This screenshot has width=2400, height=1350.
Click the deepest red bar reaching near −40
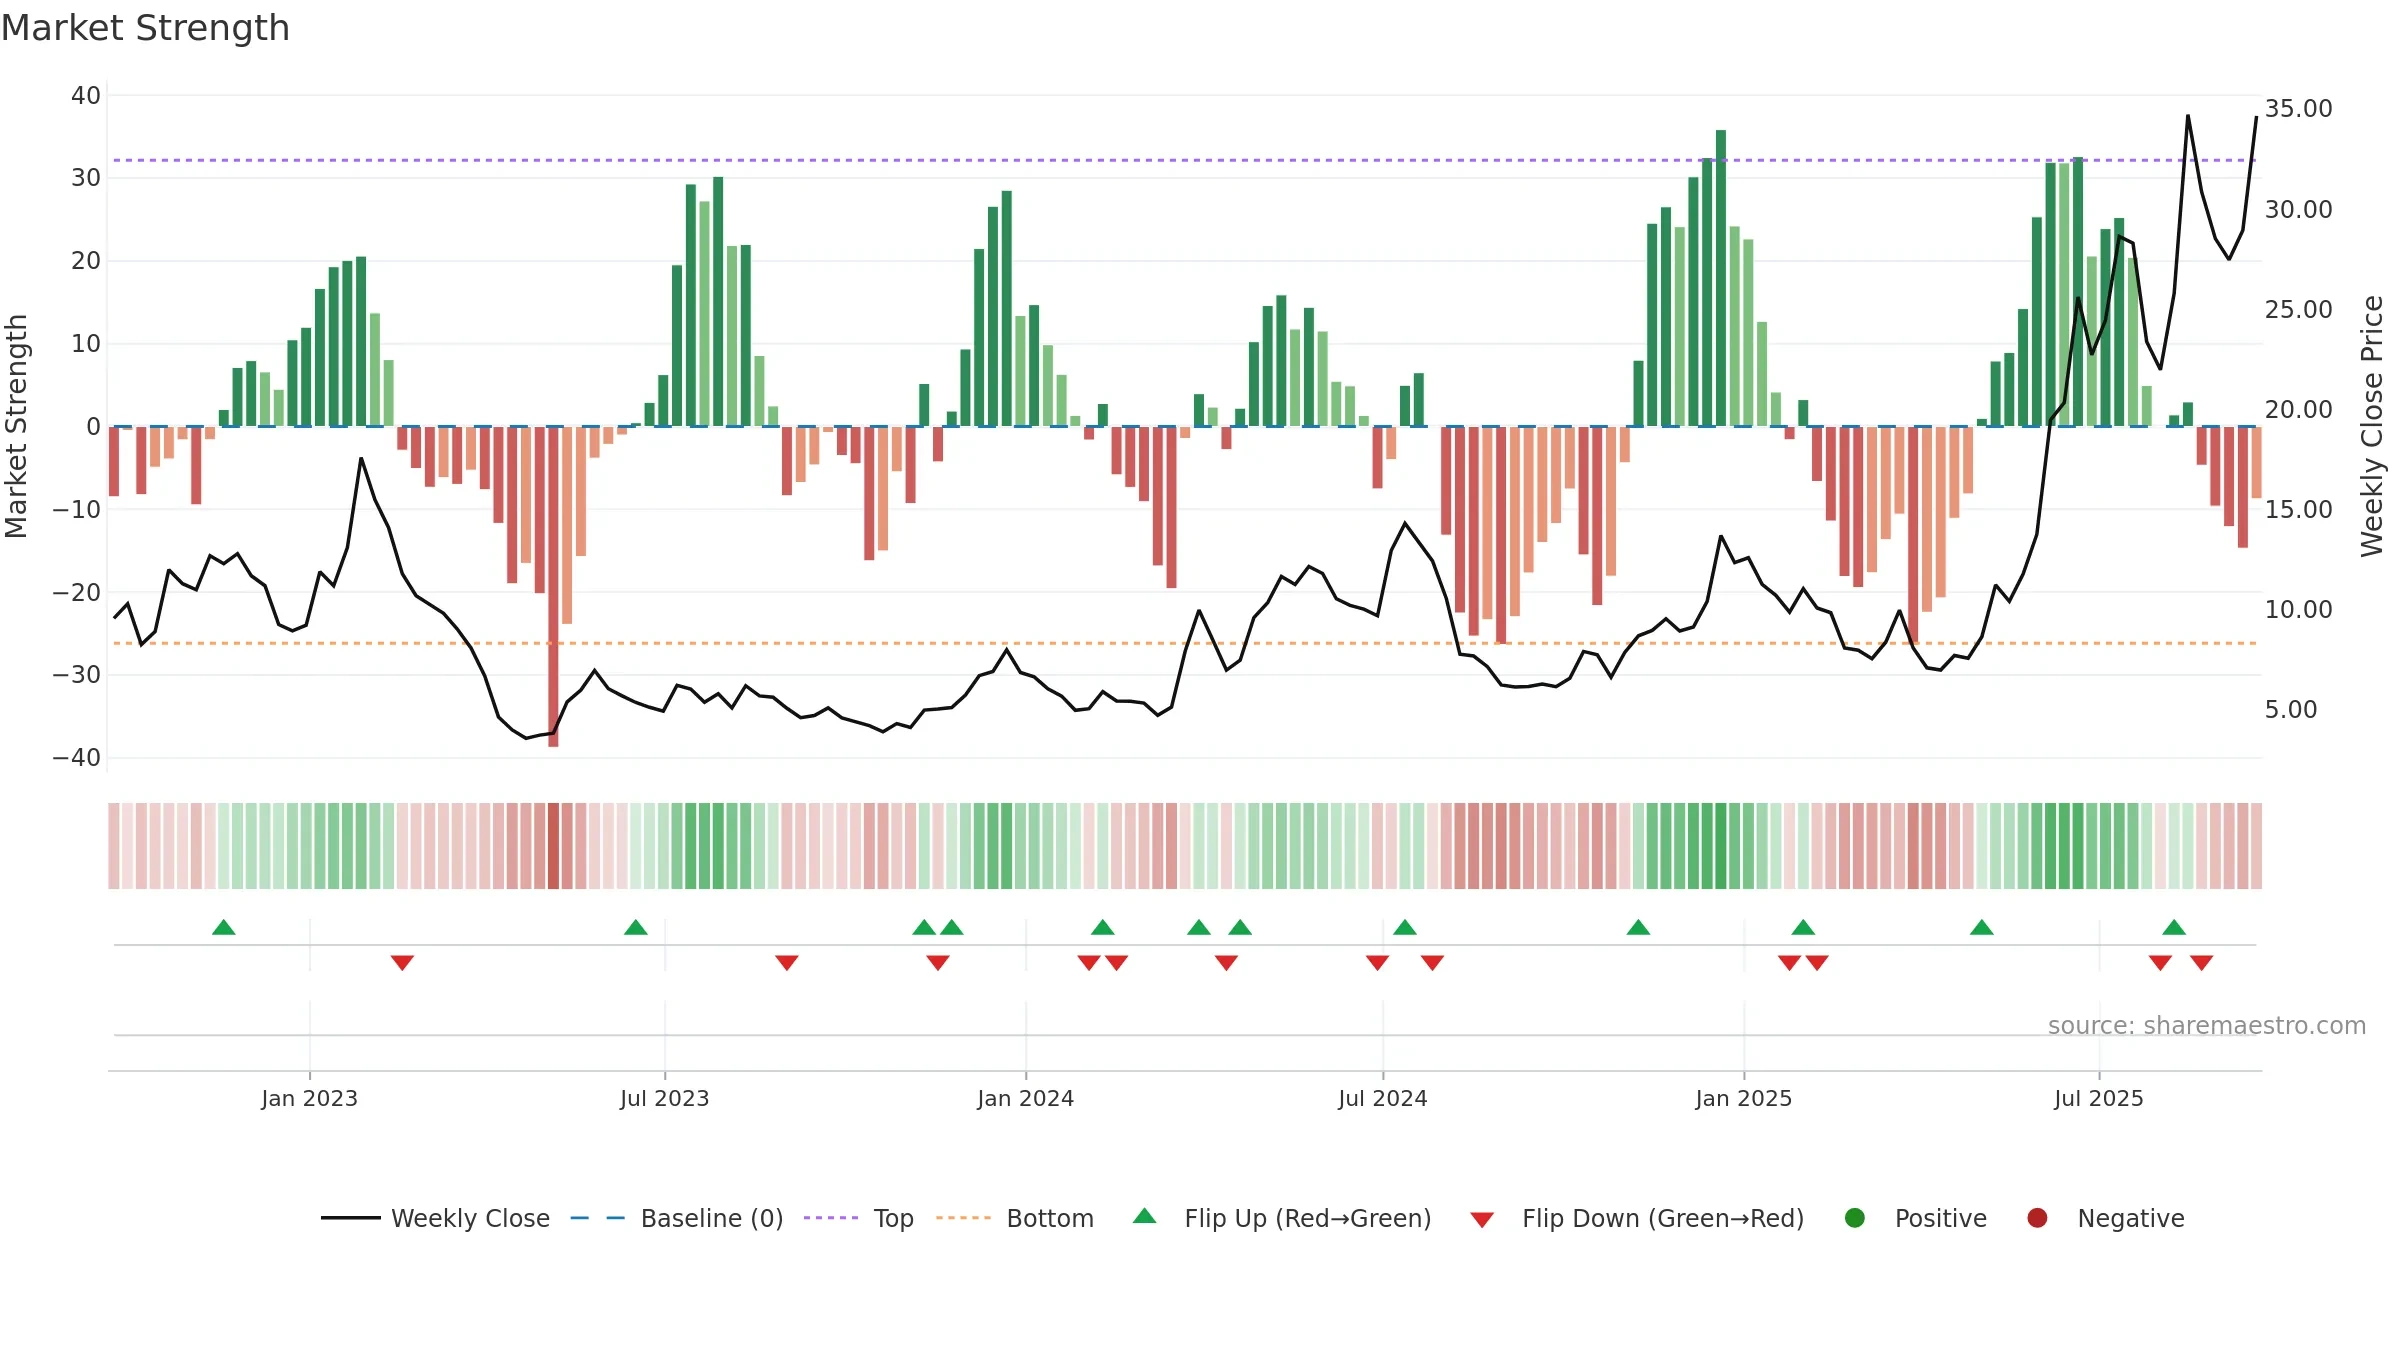553,586
